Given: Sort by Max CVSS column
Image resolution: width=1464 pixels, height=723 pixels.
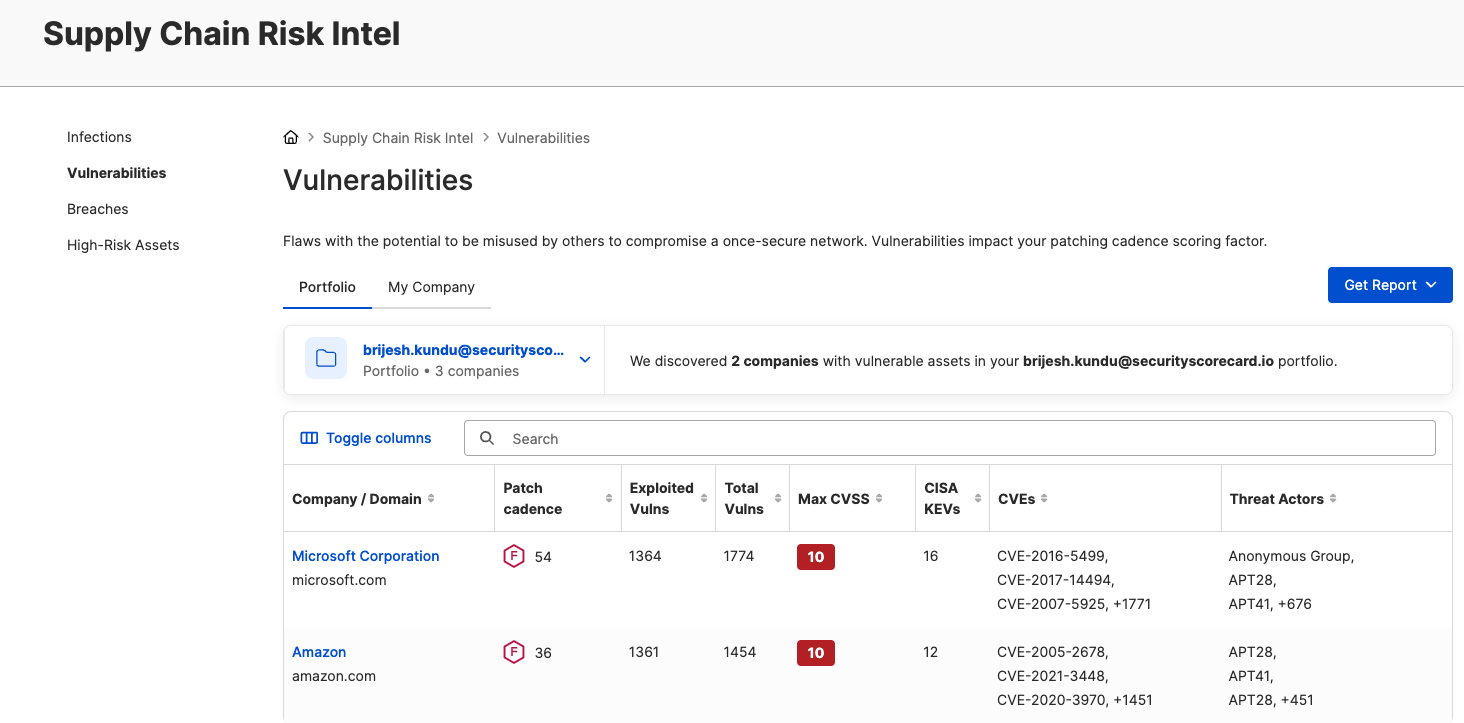Looking at the screenshot, I should pyautogui.click(x=879, y=499).
